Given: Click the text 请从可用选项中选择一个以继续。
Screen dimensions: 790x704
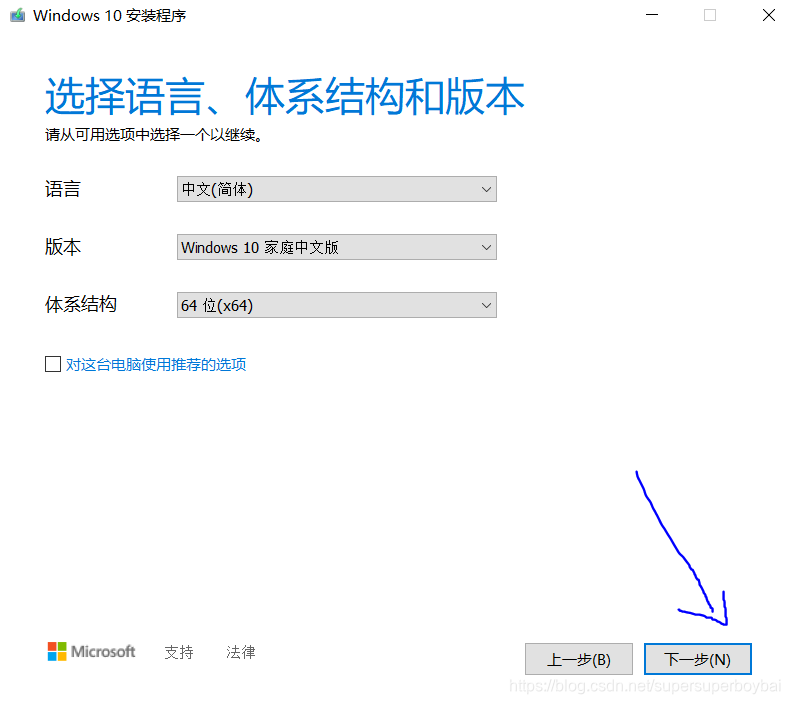Looking at the screenshot, I should (x=154, y=135).
